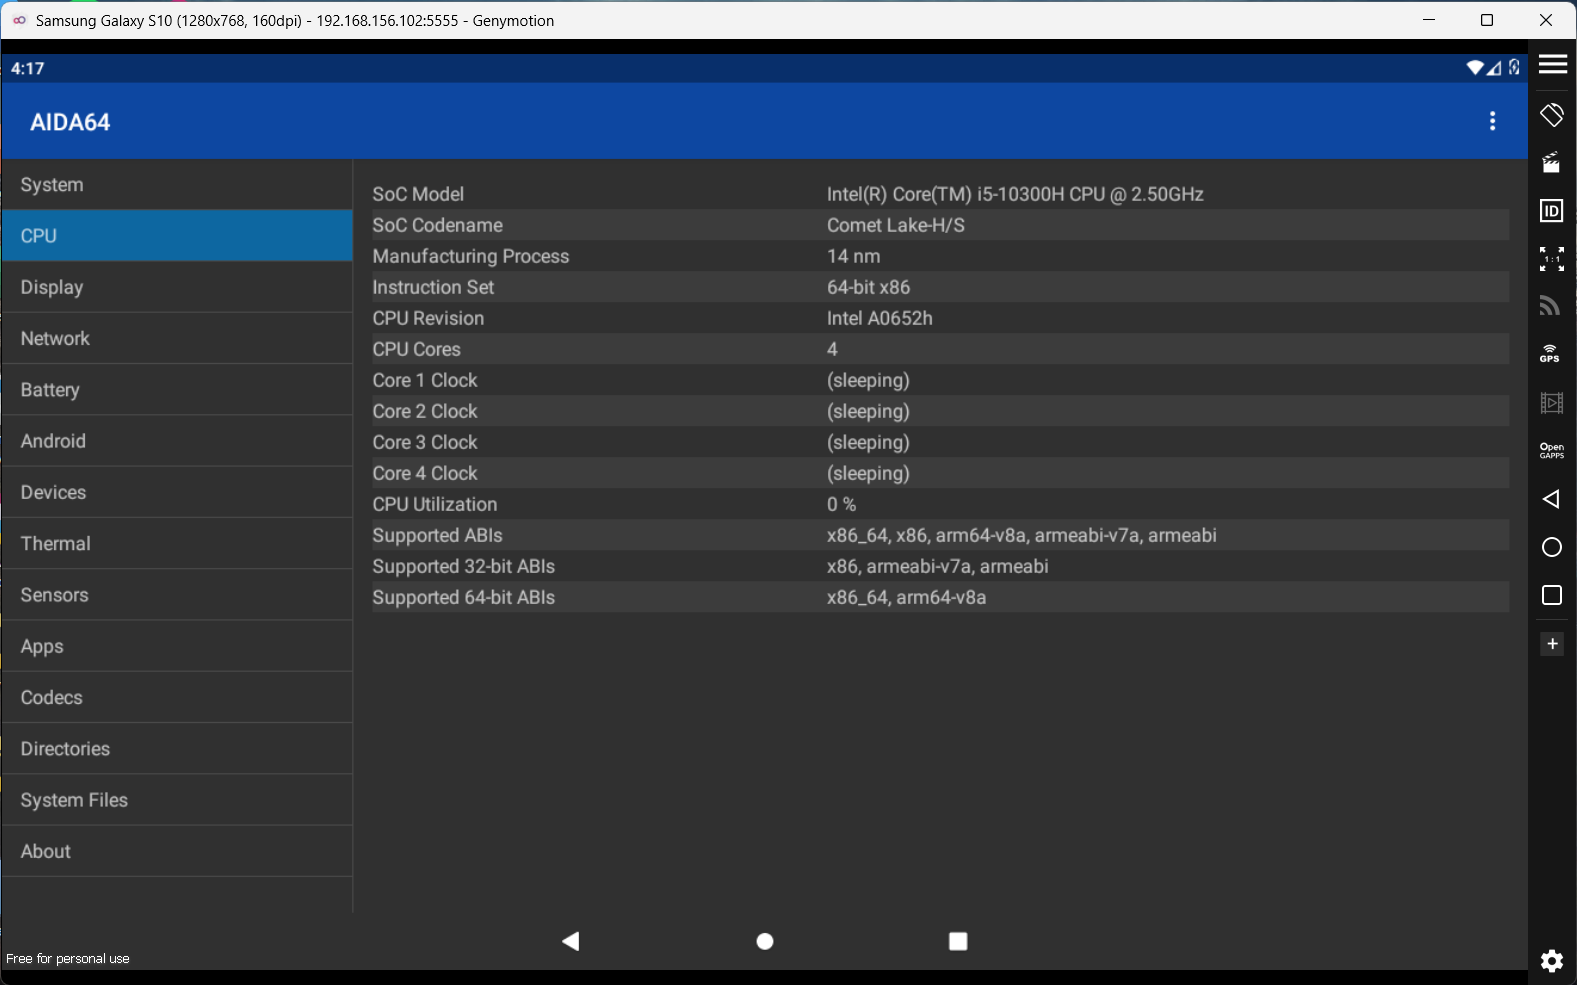Click the status bar clock showing 4:17

click(28, 68)
